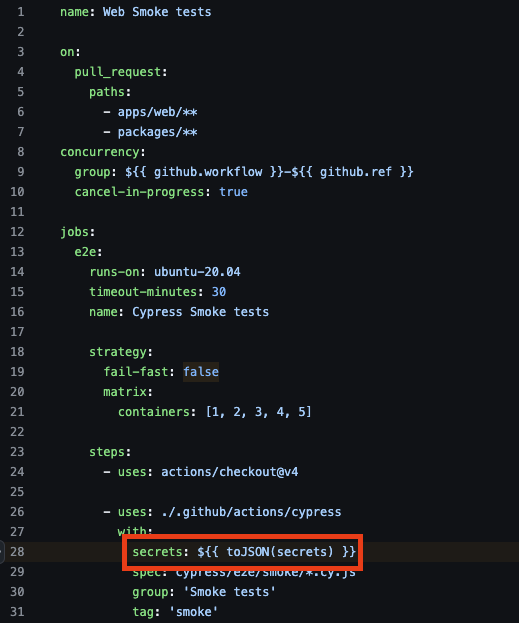
Task: Select line number 4 in the gutter
Action: [x=21, y=72]
